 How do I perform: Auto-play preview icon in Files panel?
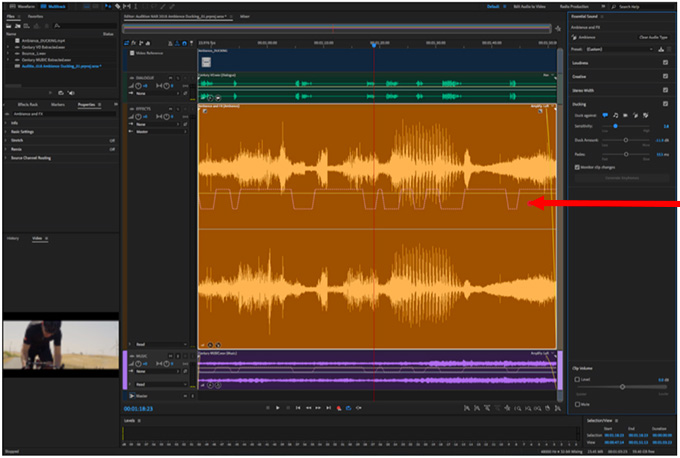click(71, 93)
